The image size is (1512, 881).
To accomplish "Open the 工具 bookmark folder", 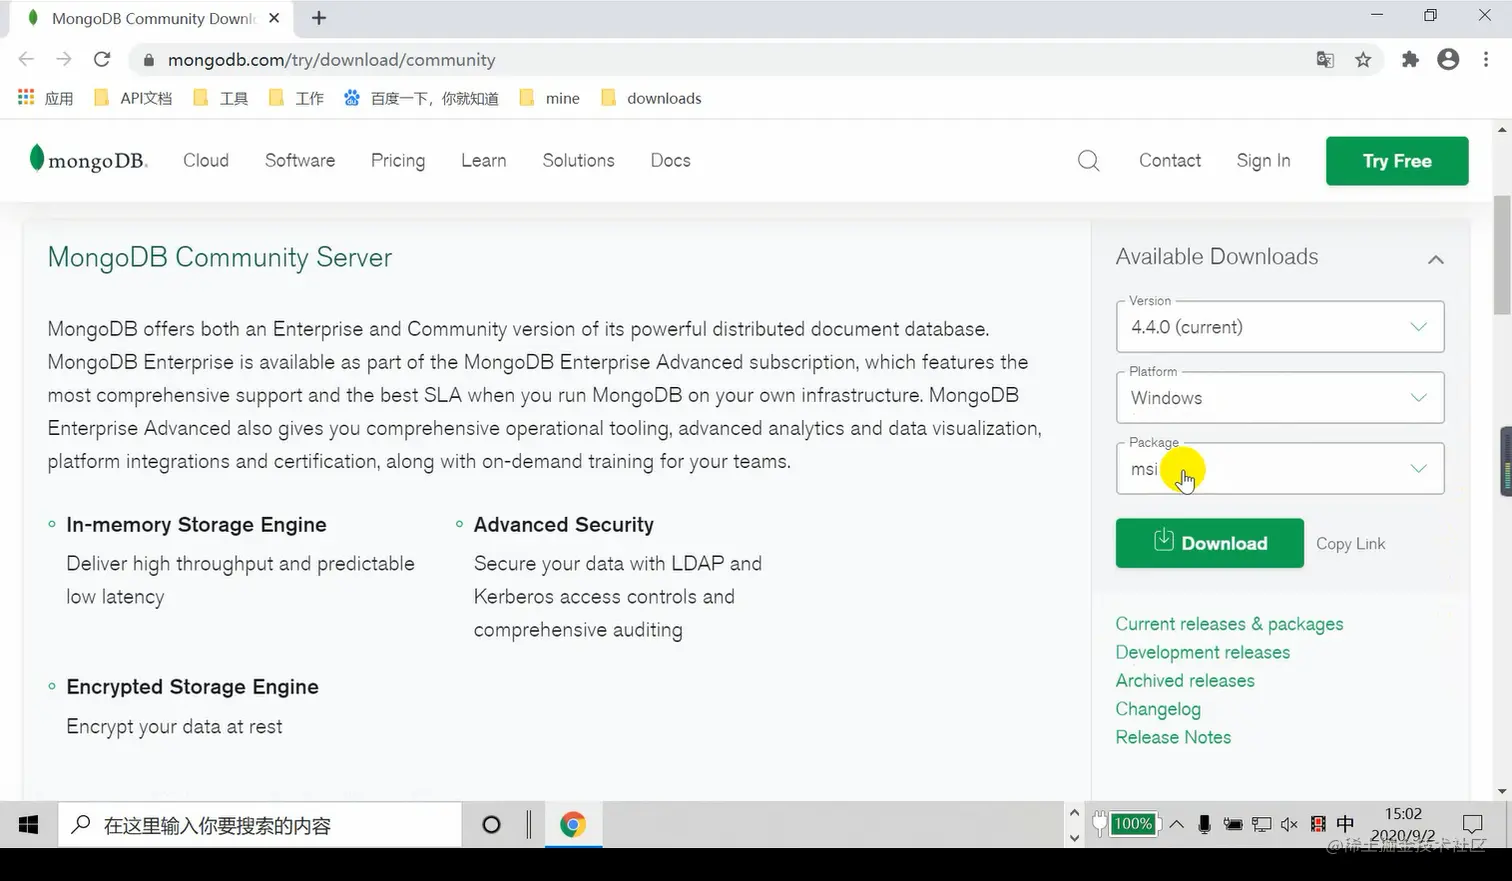I will 221,98.
